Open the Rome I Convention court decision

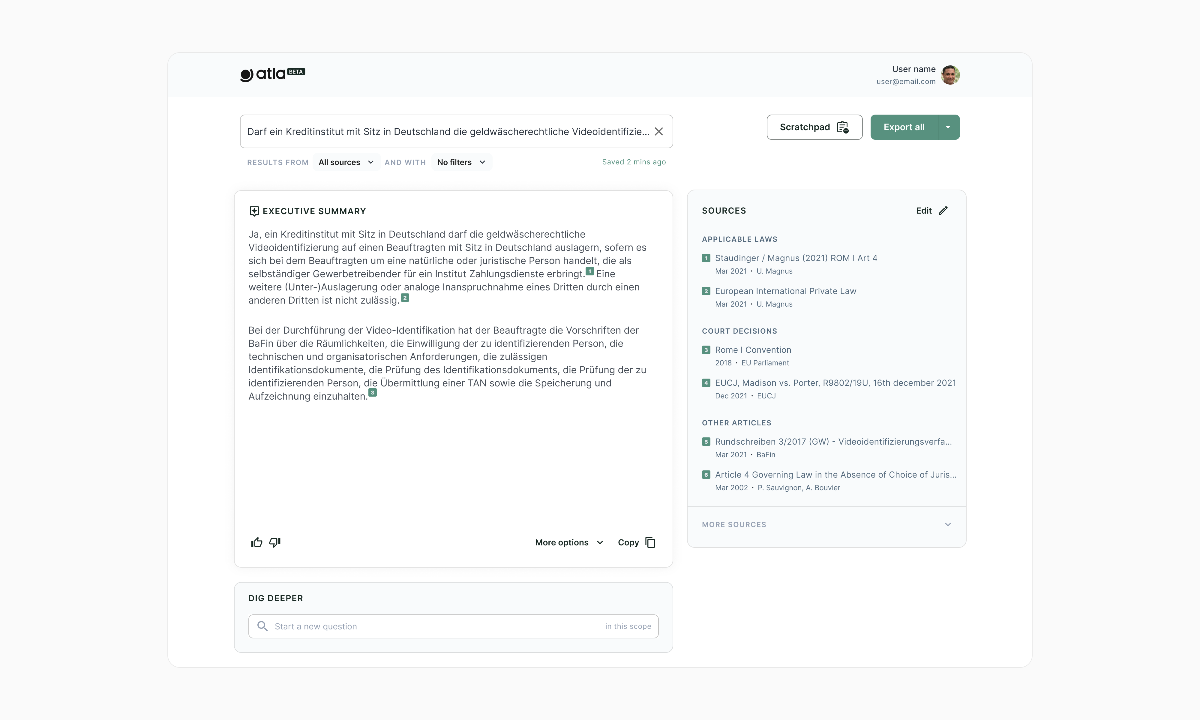coord(753,350)
